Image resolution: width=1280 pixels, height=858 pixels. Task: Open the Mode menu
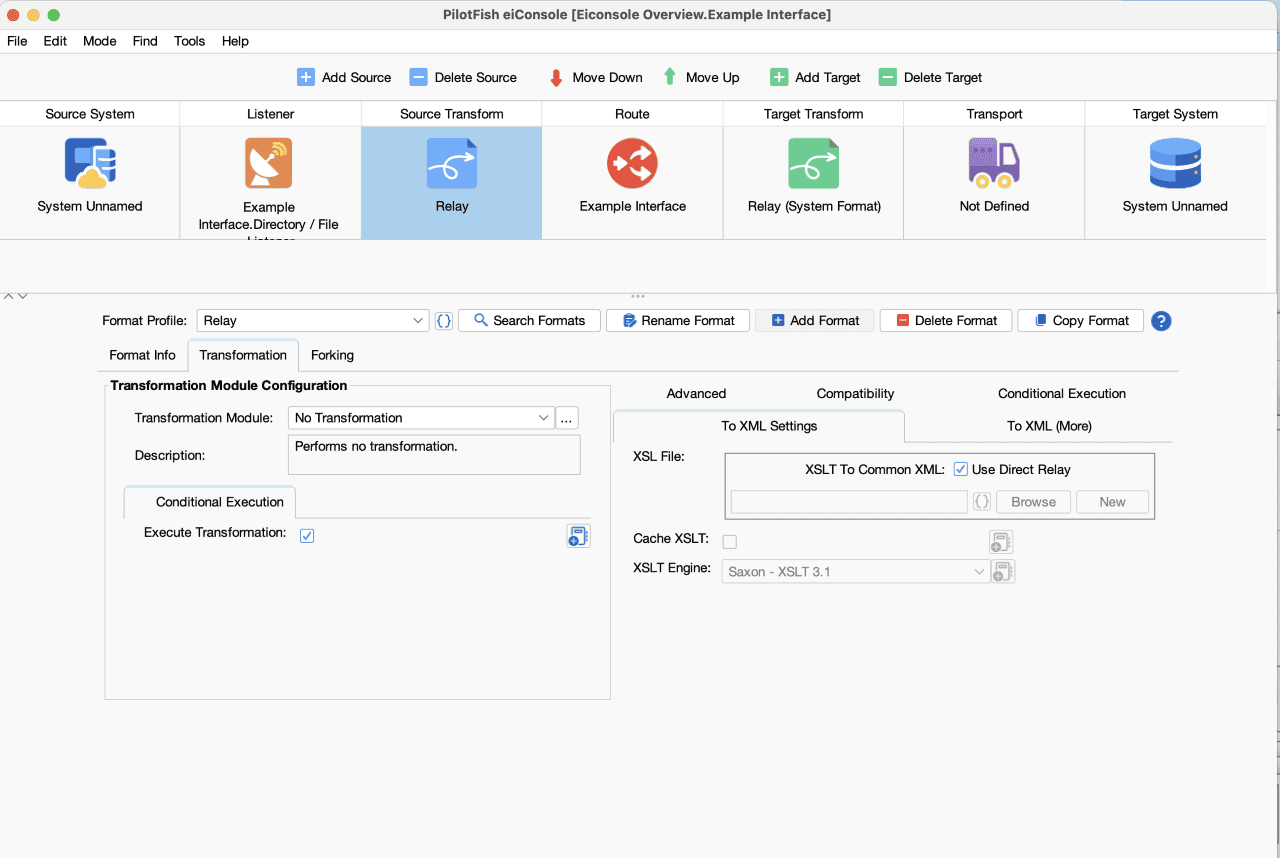(100, 41)
